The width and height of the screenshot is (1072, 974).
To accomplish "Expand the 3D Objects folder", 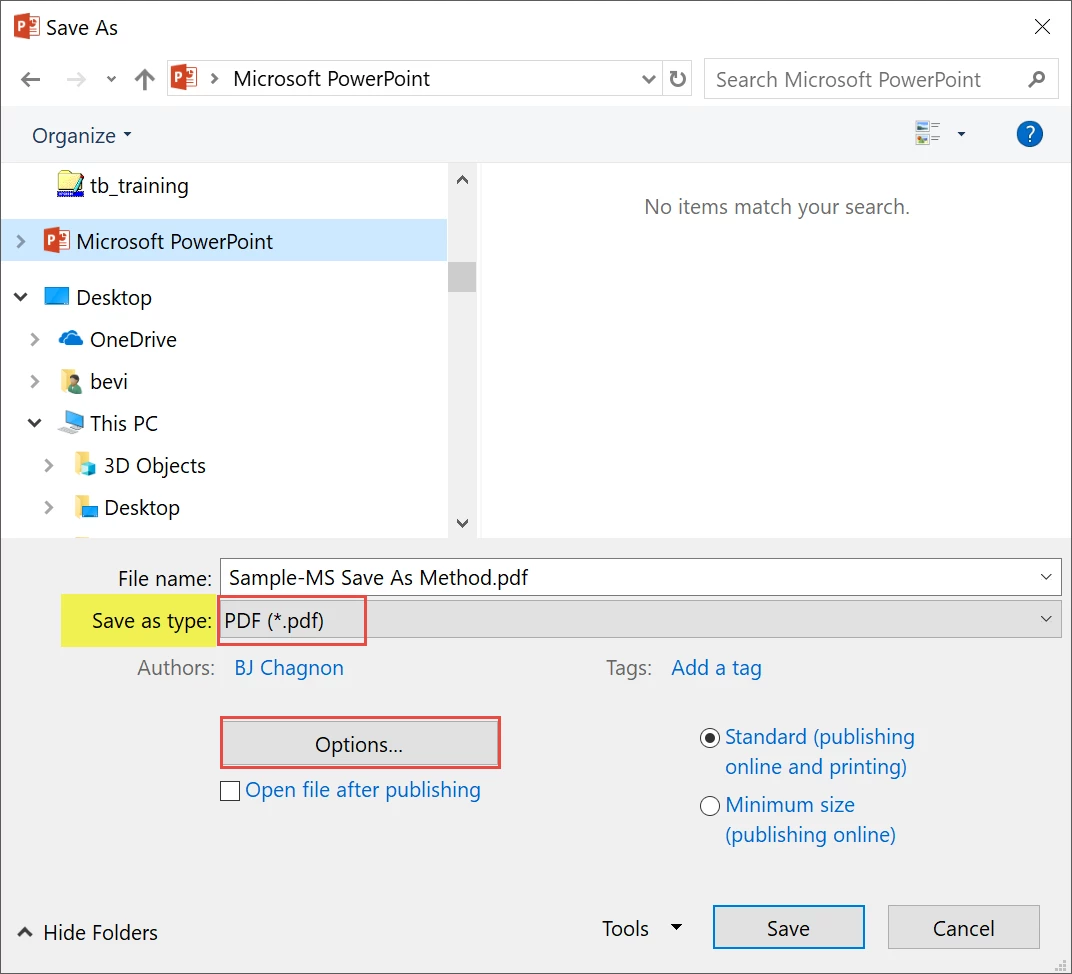I will (49, 465).
